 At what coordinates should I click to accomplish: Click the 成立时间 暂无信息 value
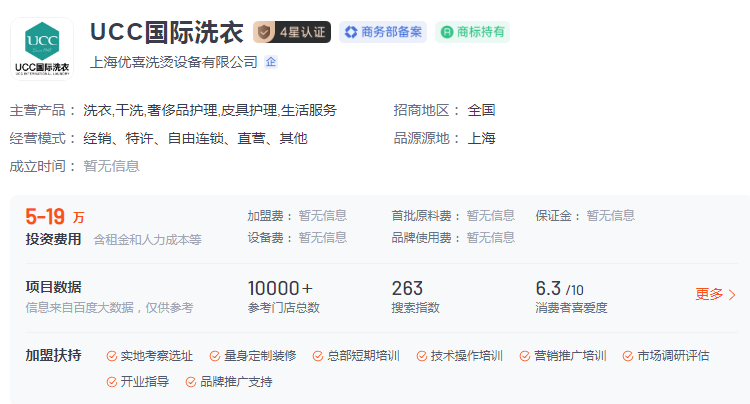click(x=111, y=166)
